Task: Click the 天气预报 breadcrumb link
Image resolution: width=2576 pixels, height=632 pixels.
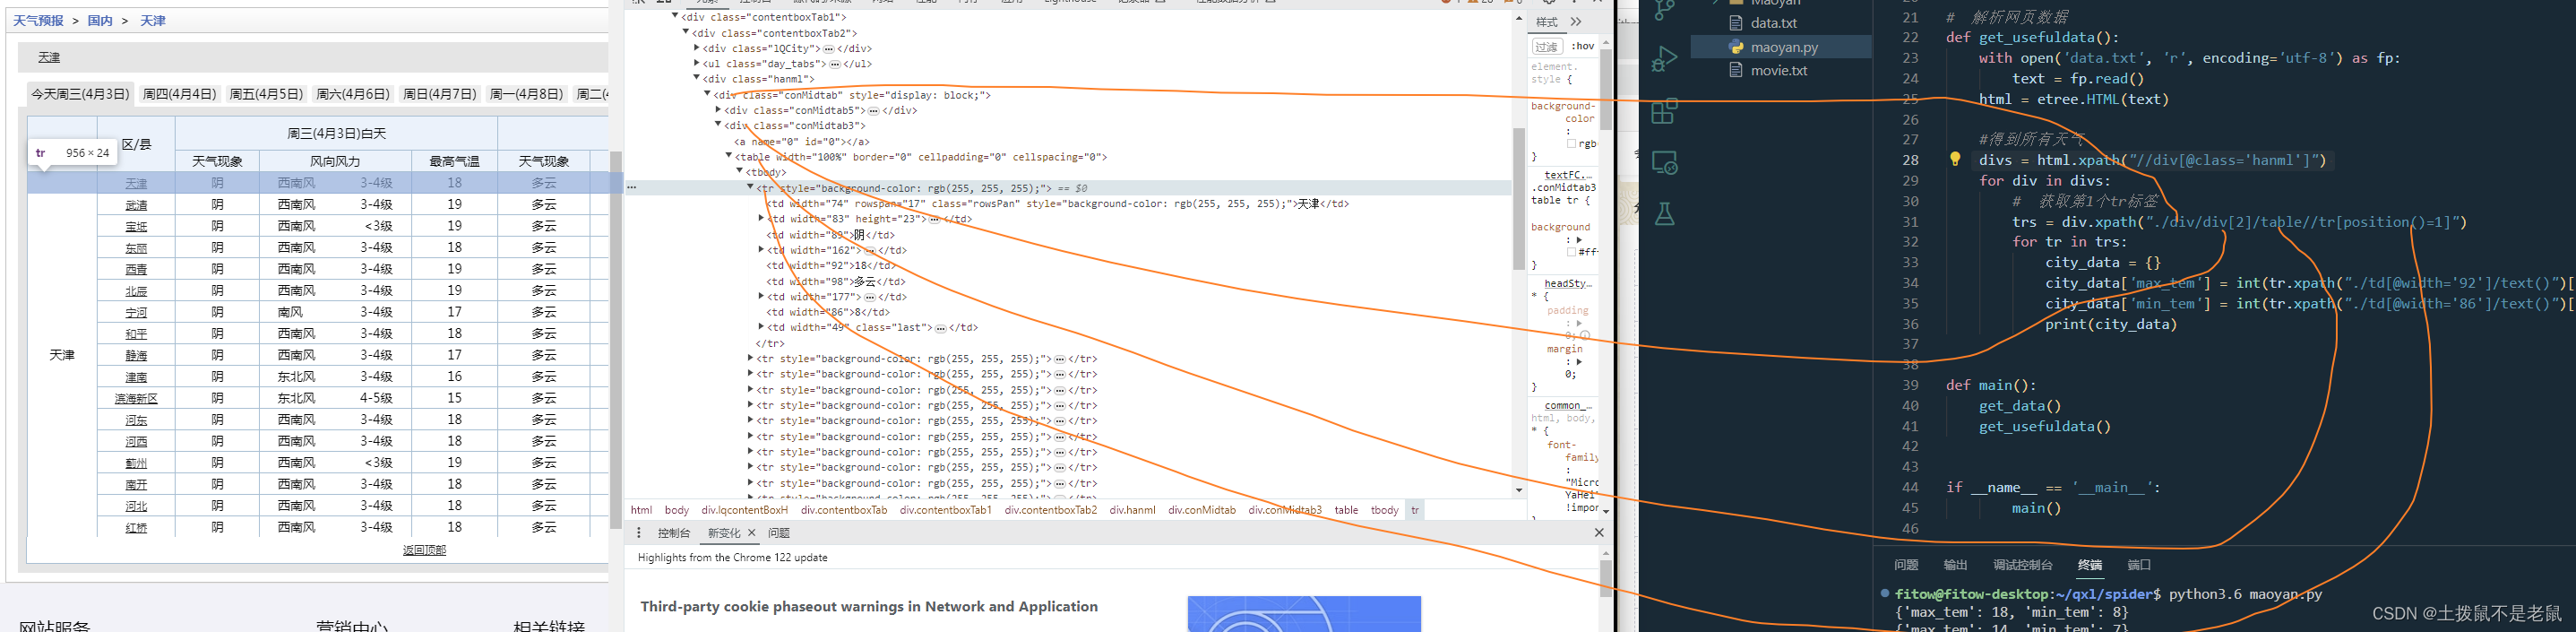Action: click(38, 21)
